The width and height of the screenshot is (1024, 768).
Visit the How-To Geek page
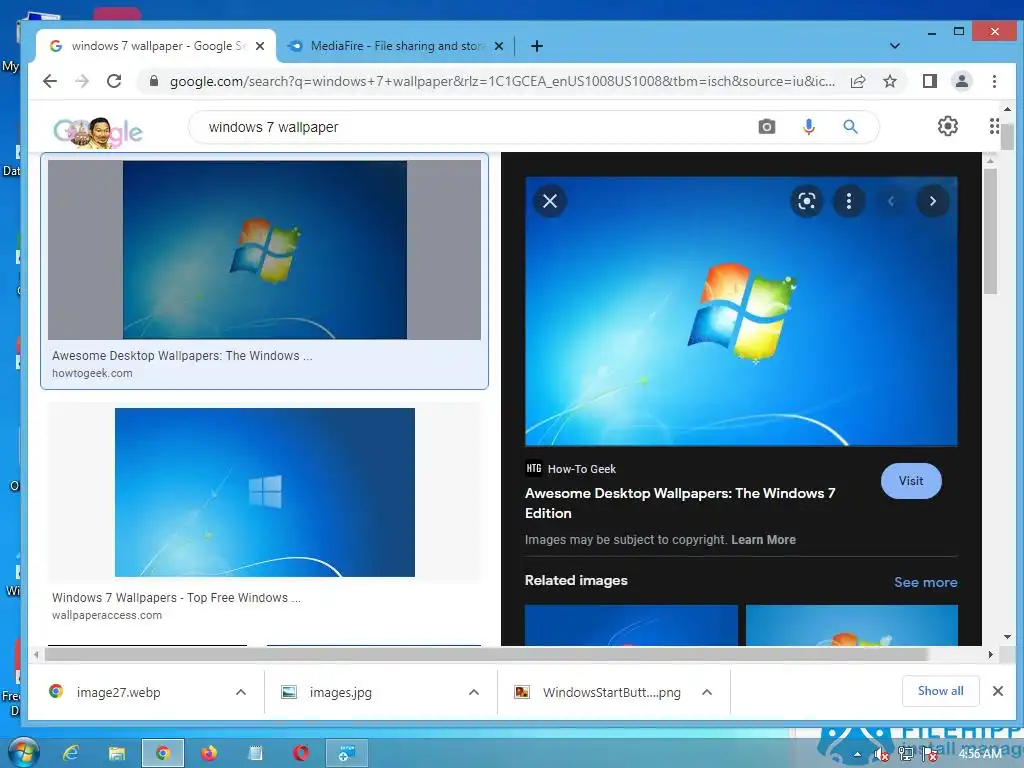(911, 481)
